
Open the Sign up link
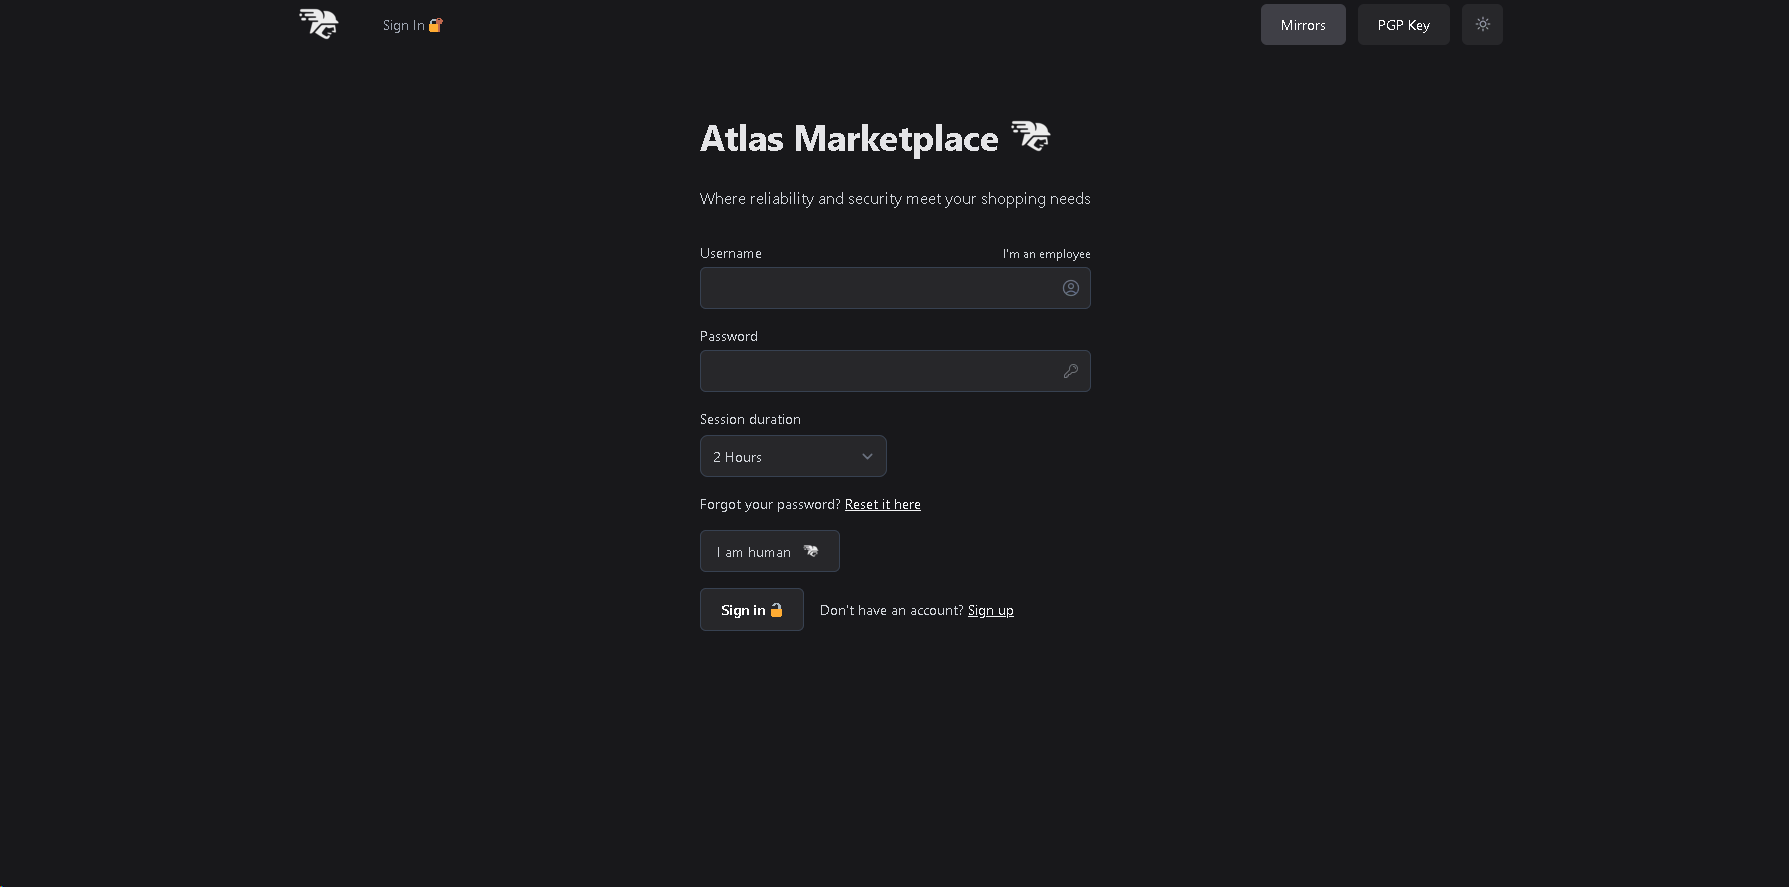click(990, 611)
